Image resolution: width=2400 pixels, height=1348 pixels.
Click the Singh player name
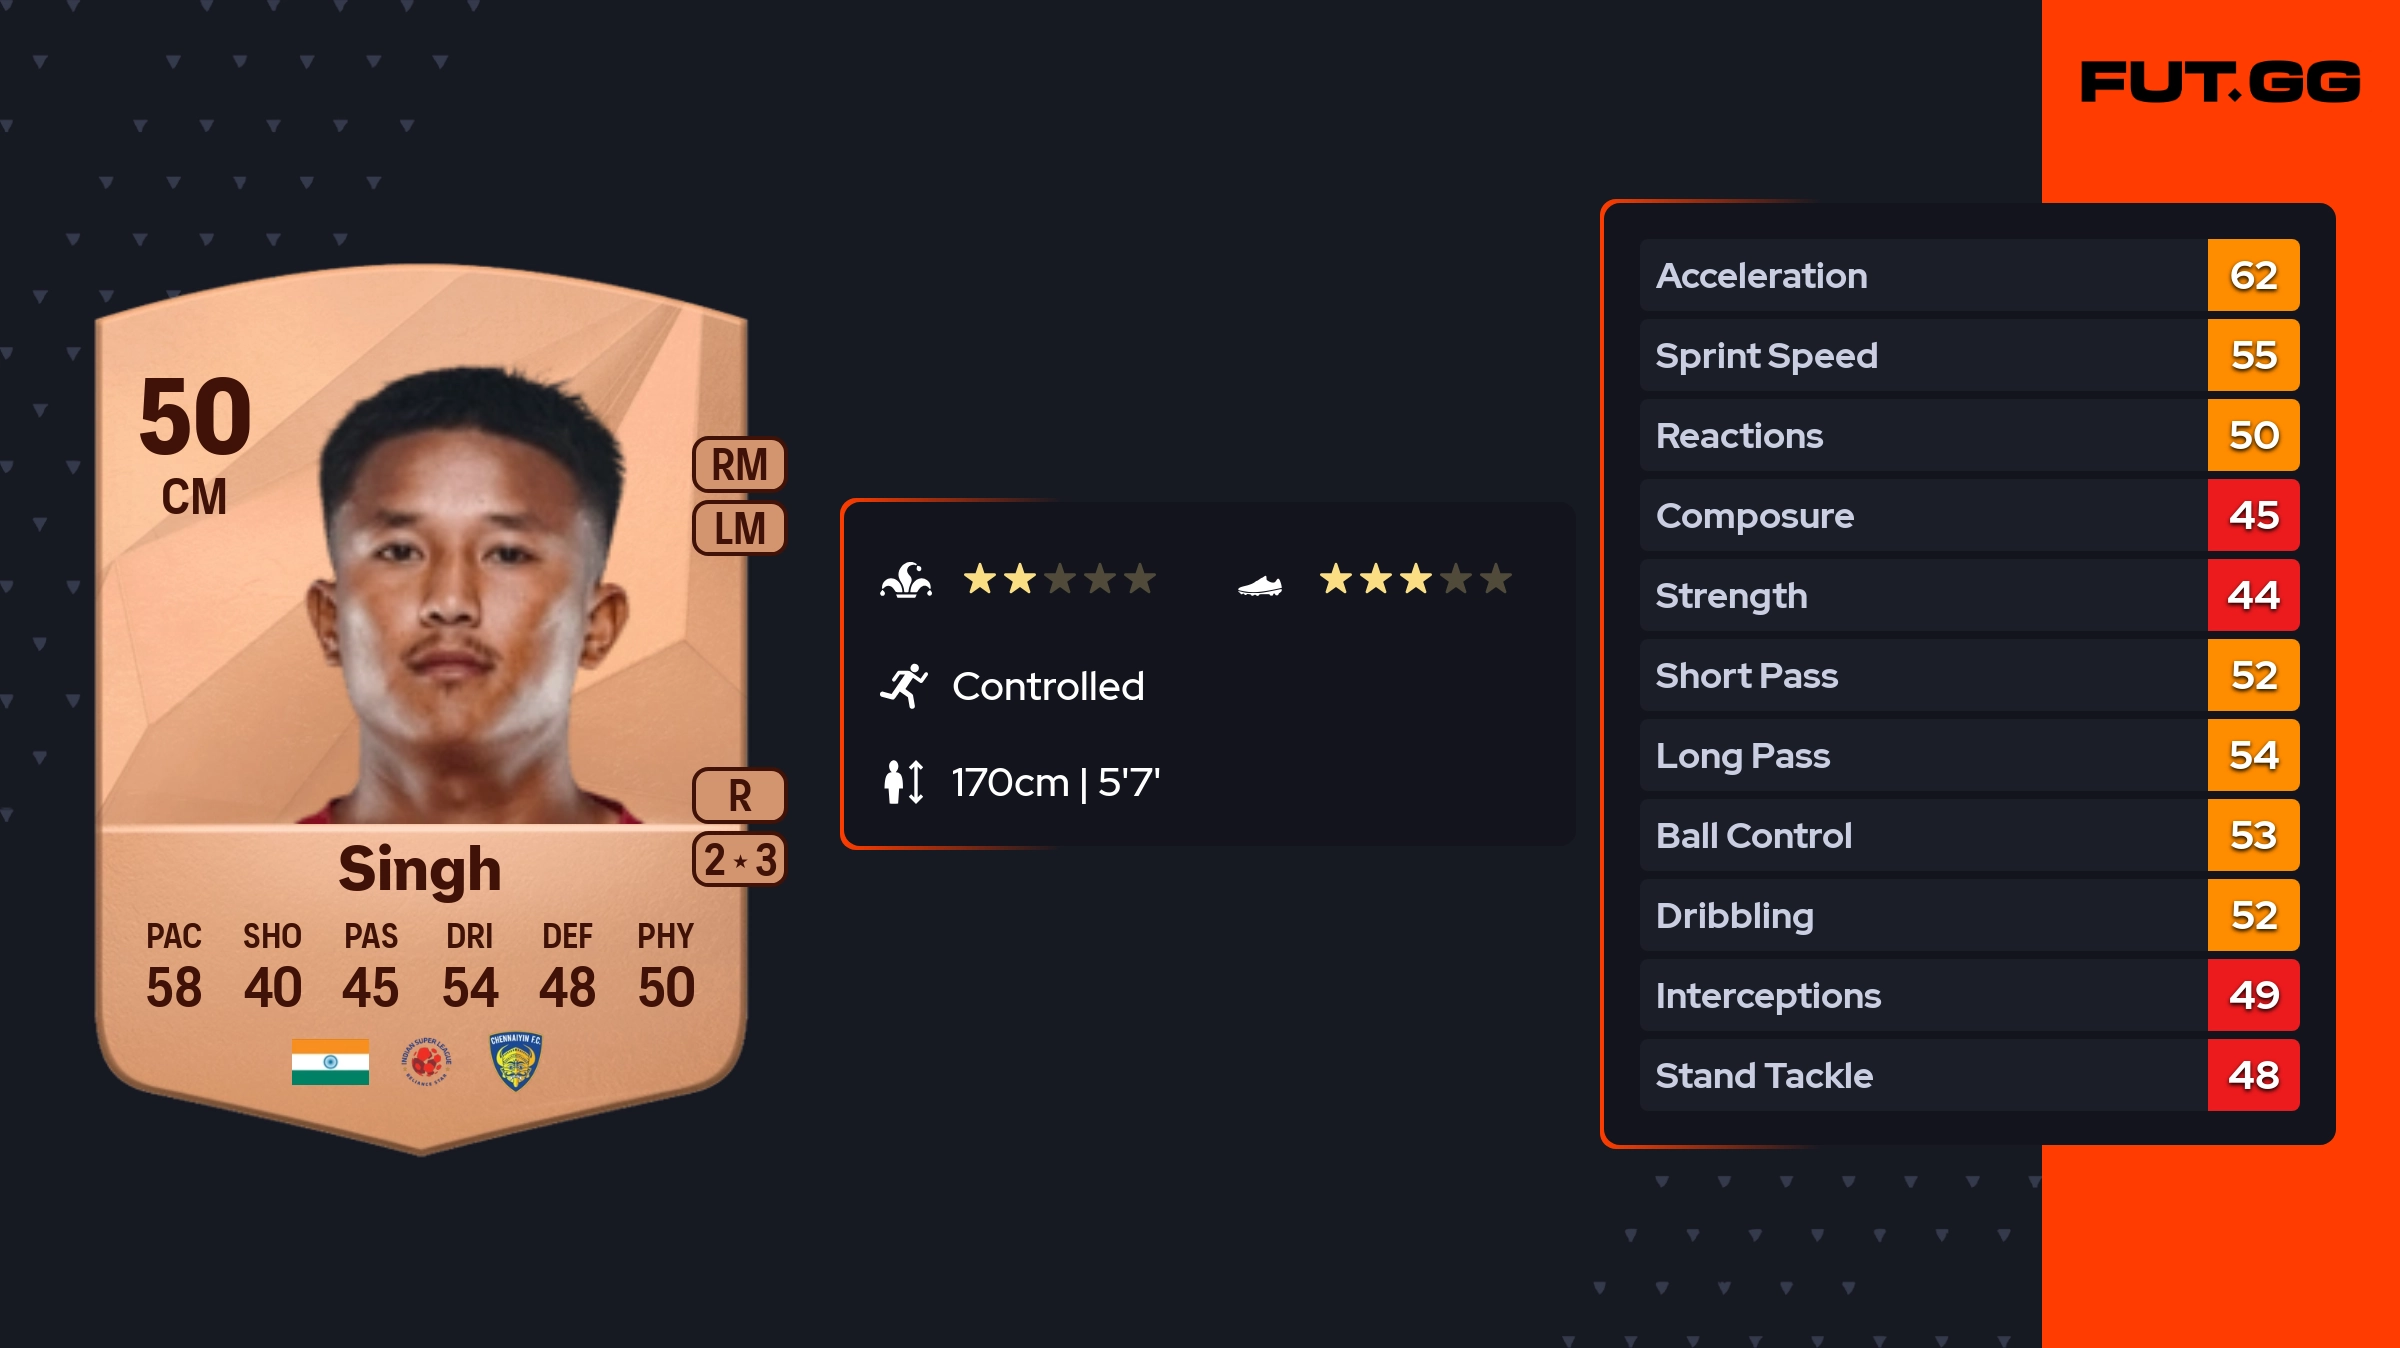[x=420, y=868]
